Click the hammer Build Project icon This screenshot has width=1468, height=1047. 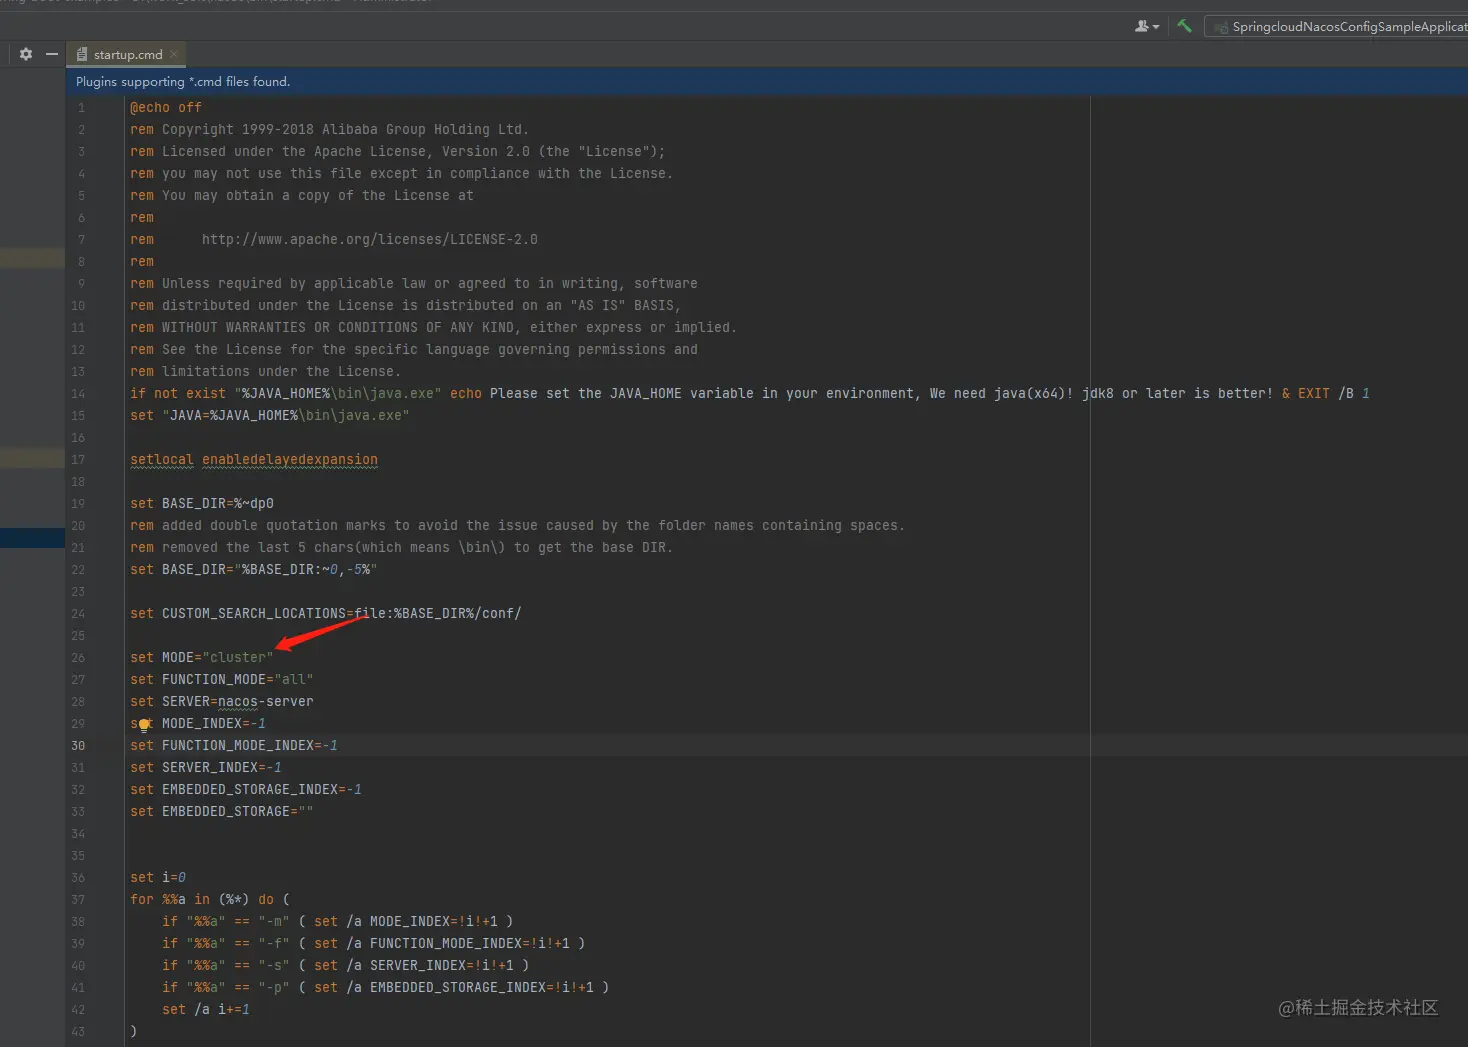point(1184,26)
